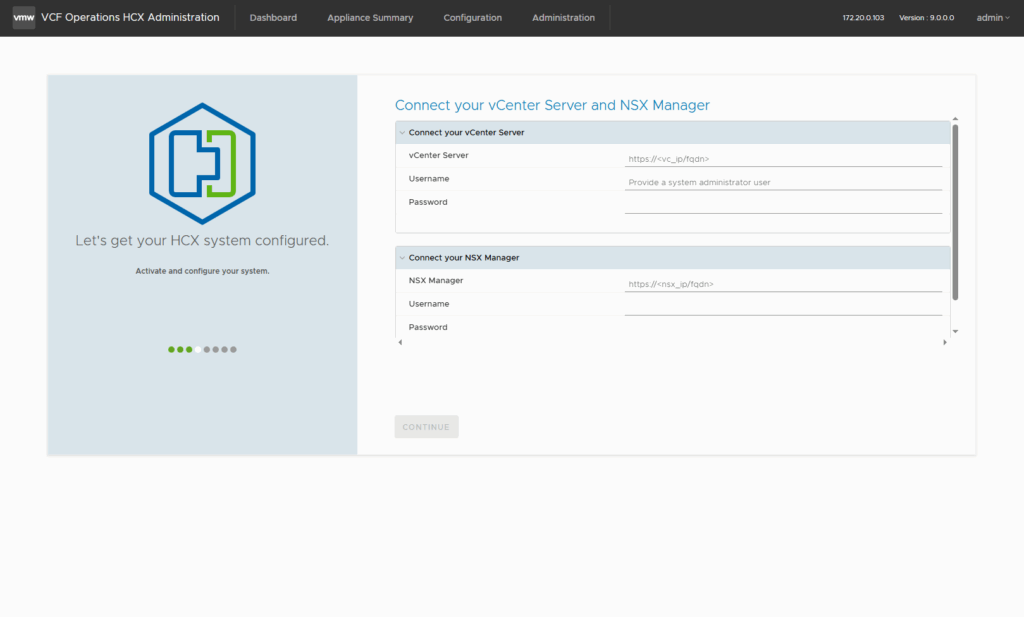Click the scroll left arrow below the form
Screen dimensions: 1024x617
[400, 343]
